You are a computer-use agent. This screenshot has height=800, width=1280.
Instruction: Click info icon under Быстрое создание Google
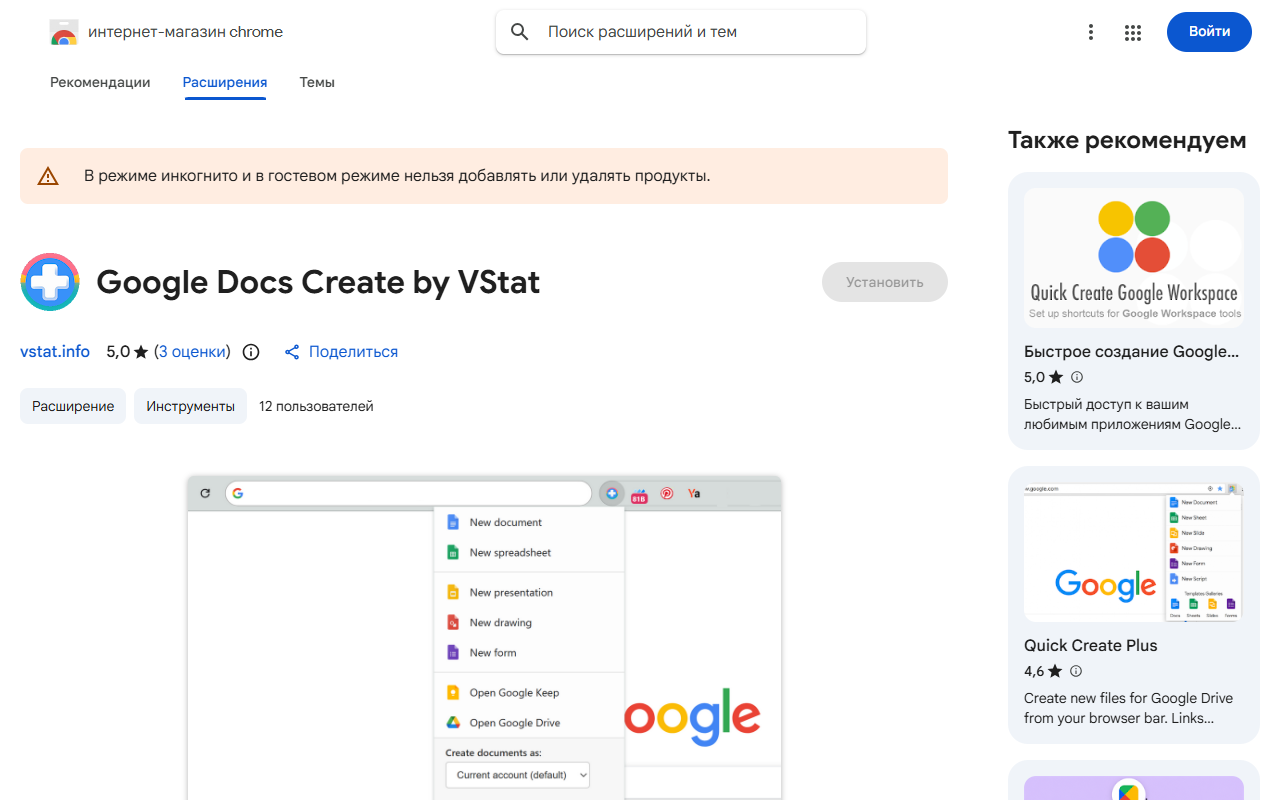tap(1077, 377)
